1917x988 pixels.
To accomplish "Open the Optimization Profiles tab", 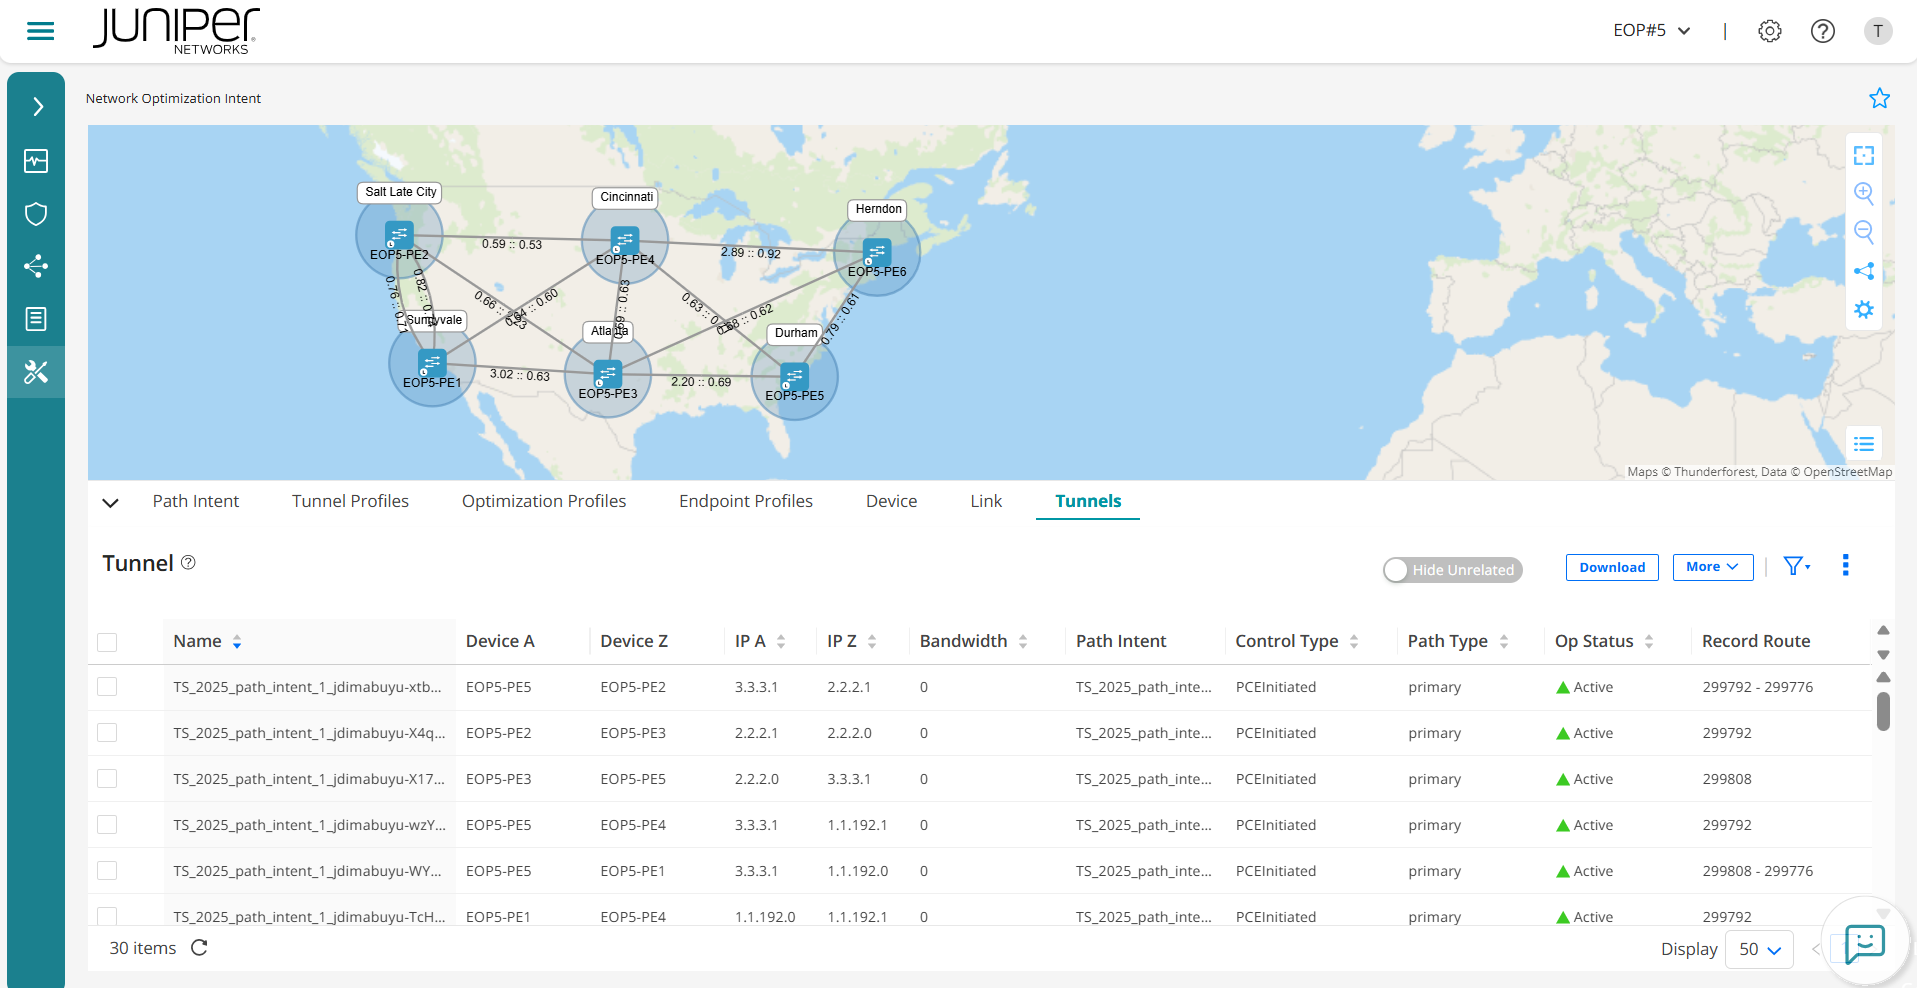I will coord(543,501).
